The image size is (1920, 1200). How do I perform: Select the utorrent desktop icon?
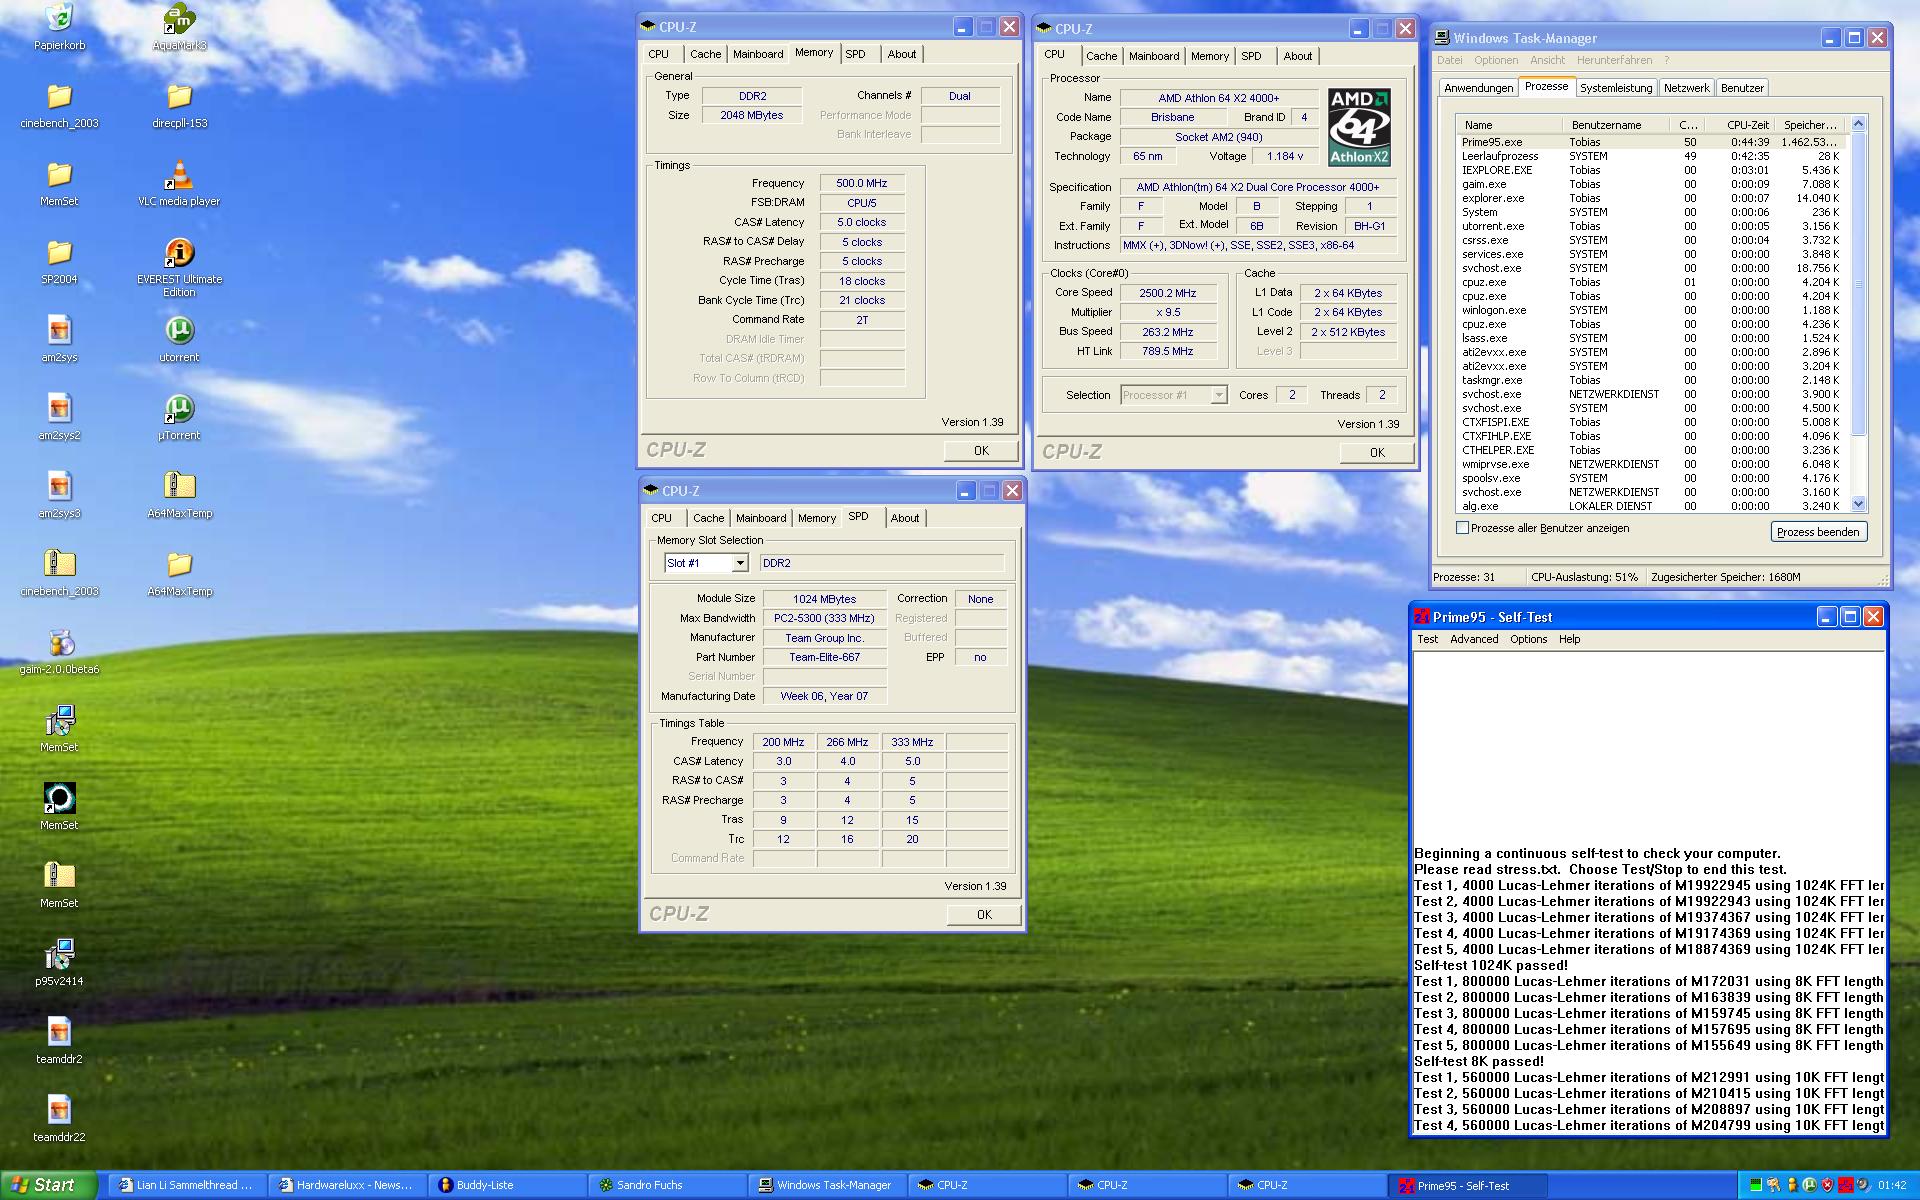click(179, 330)
